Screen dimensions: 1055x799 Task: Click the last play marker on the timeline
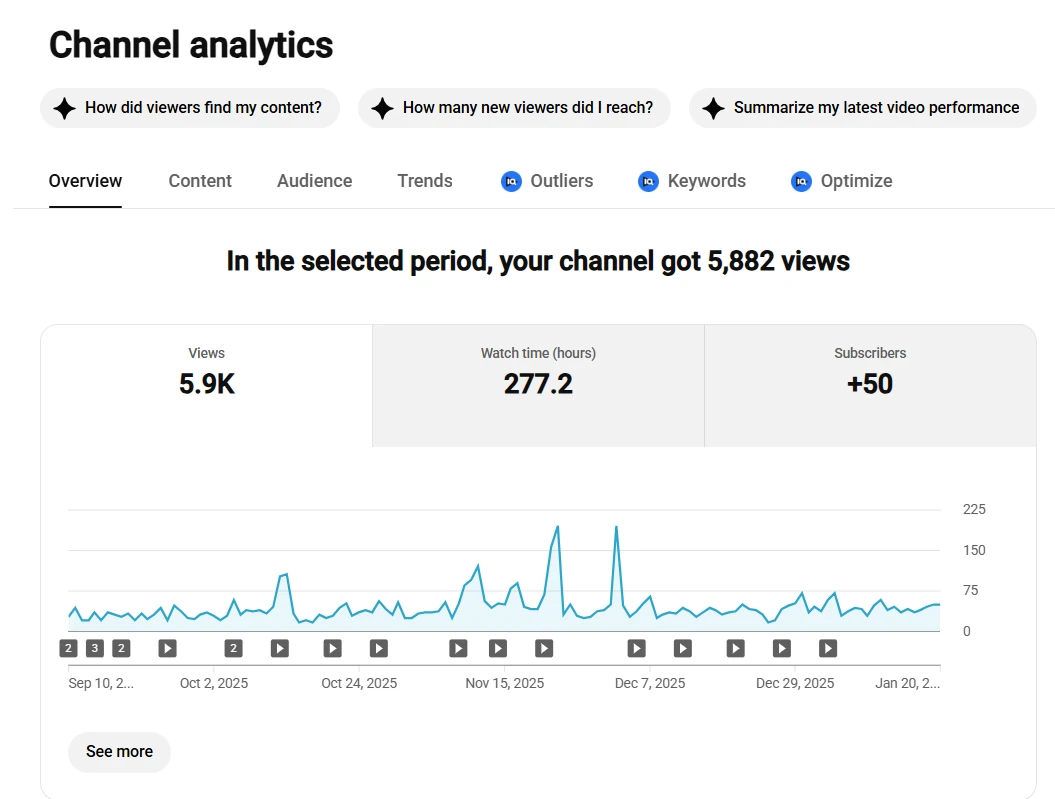coord(828,648)
